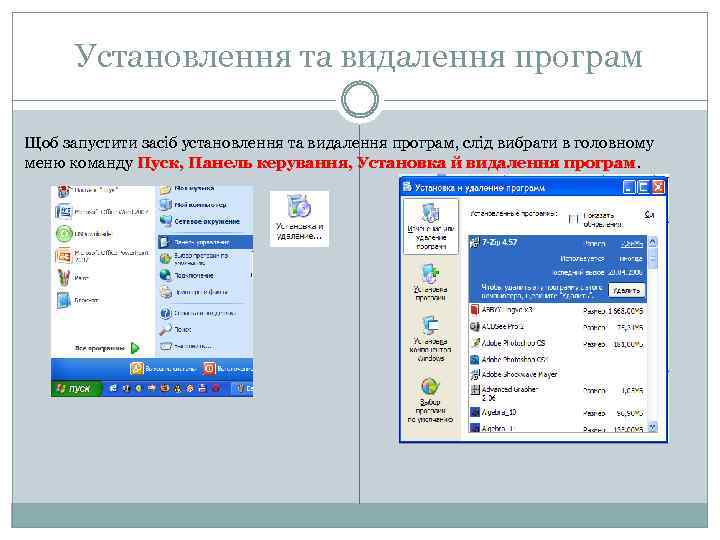Screen dimensions: 720x540
Task: Click the program list scrollbar thumb
Action: (x=652, y=259)
